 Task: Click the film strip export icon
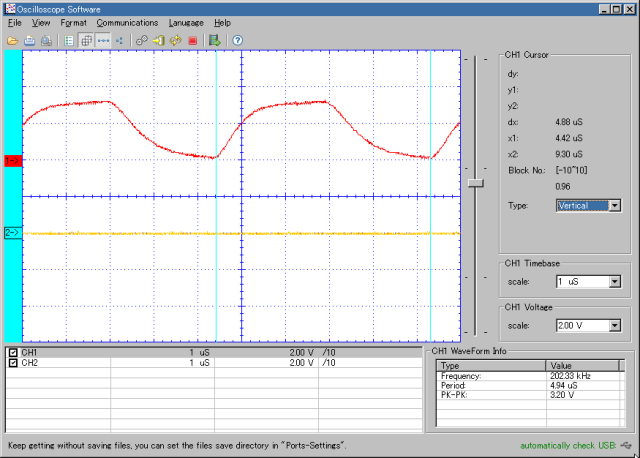[x=215, y=40]
